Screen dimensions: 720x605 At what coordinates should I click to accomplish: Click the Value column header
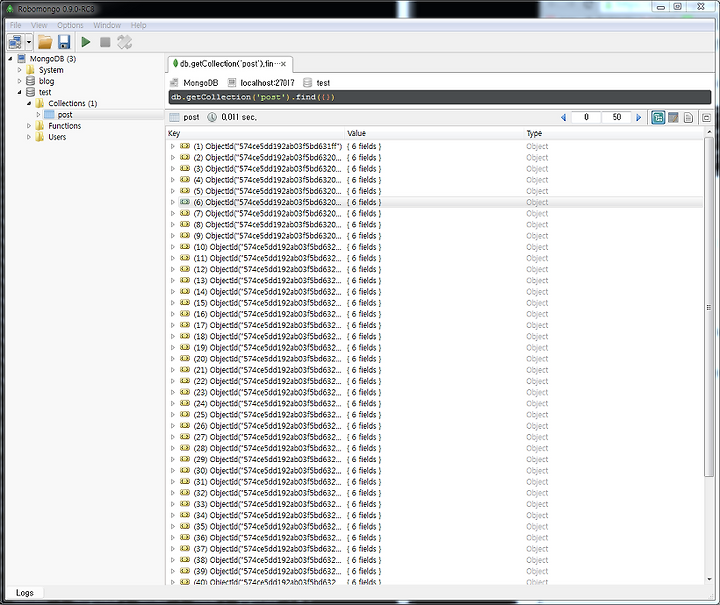(434, 133)
